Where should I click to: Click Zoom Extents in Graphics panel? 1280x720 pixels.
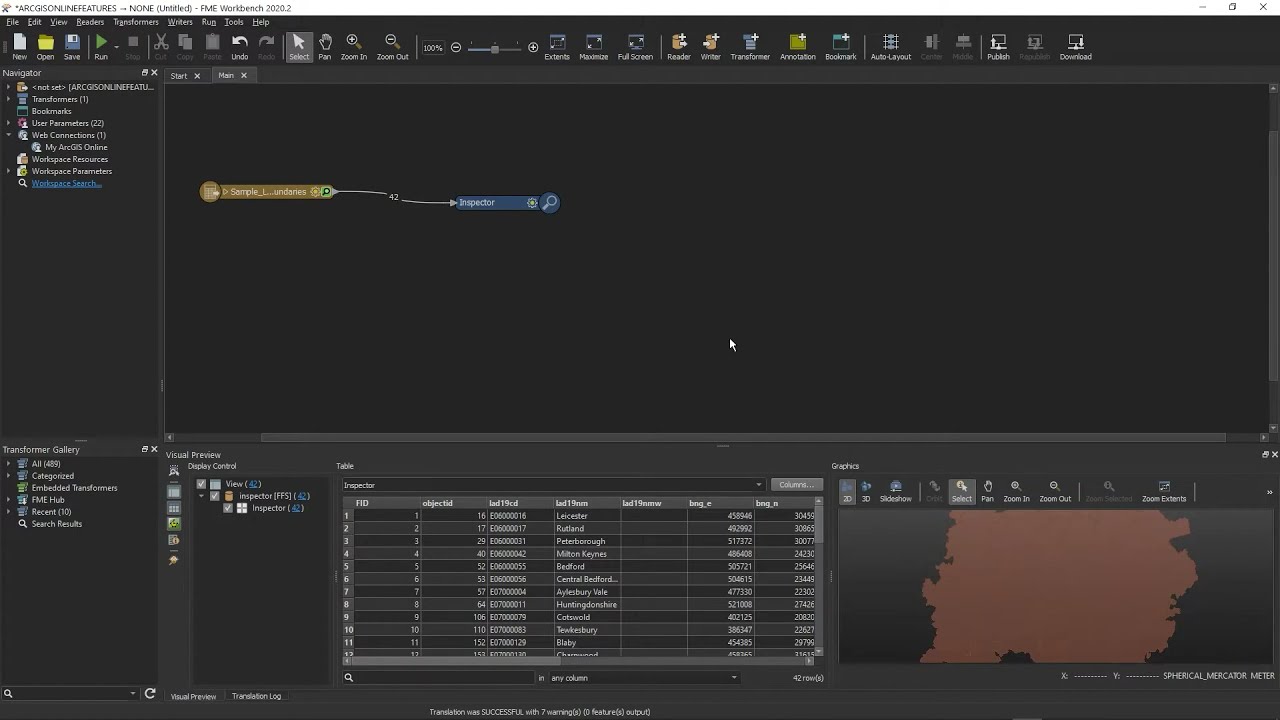coord(1164,490)
